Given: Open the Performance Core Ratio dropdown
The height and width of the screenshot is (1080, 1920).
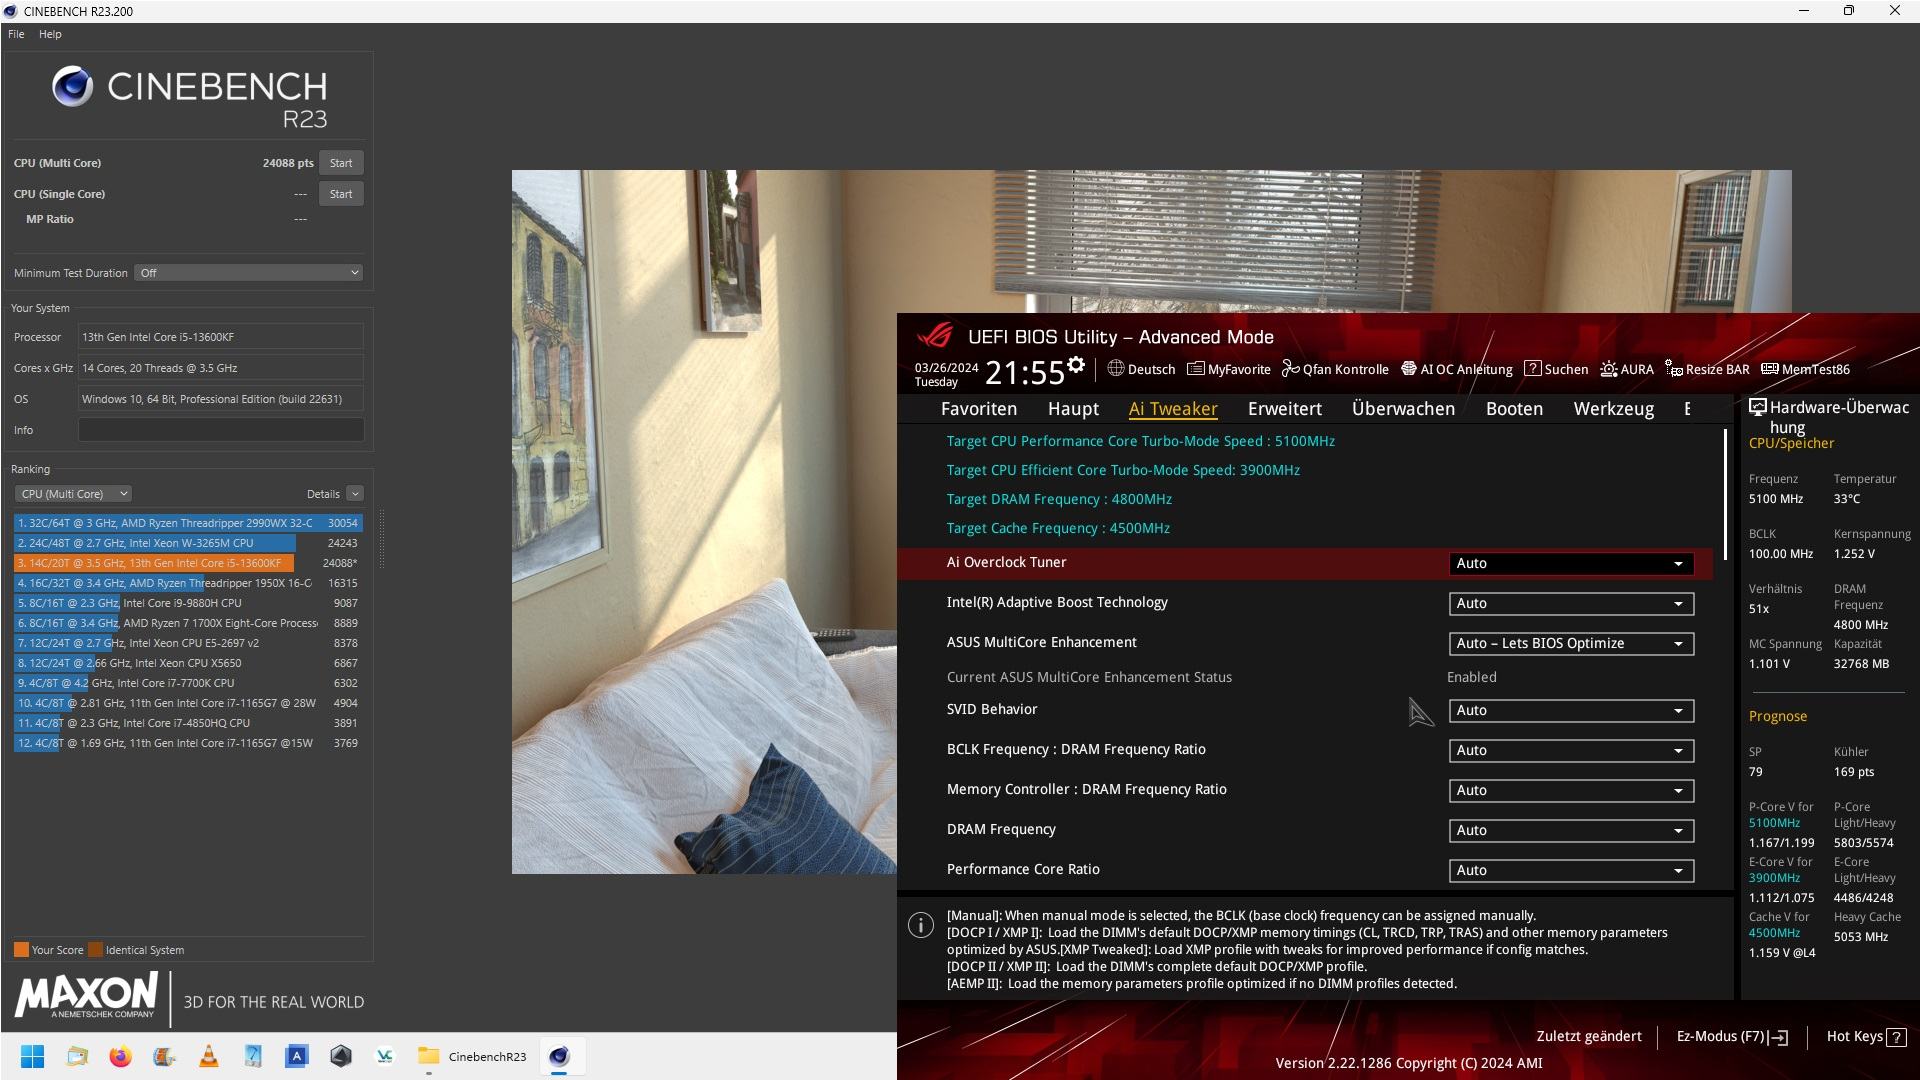Looking at the screenshot, I should coord(1571,870).
